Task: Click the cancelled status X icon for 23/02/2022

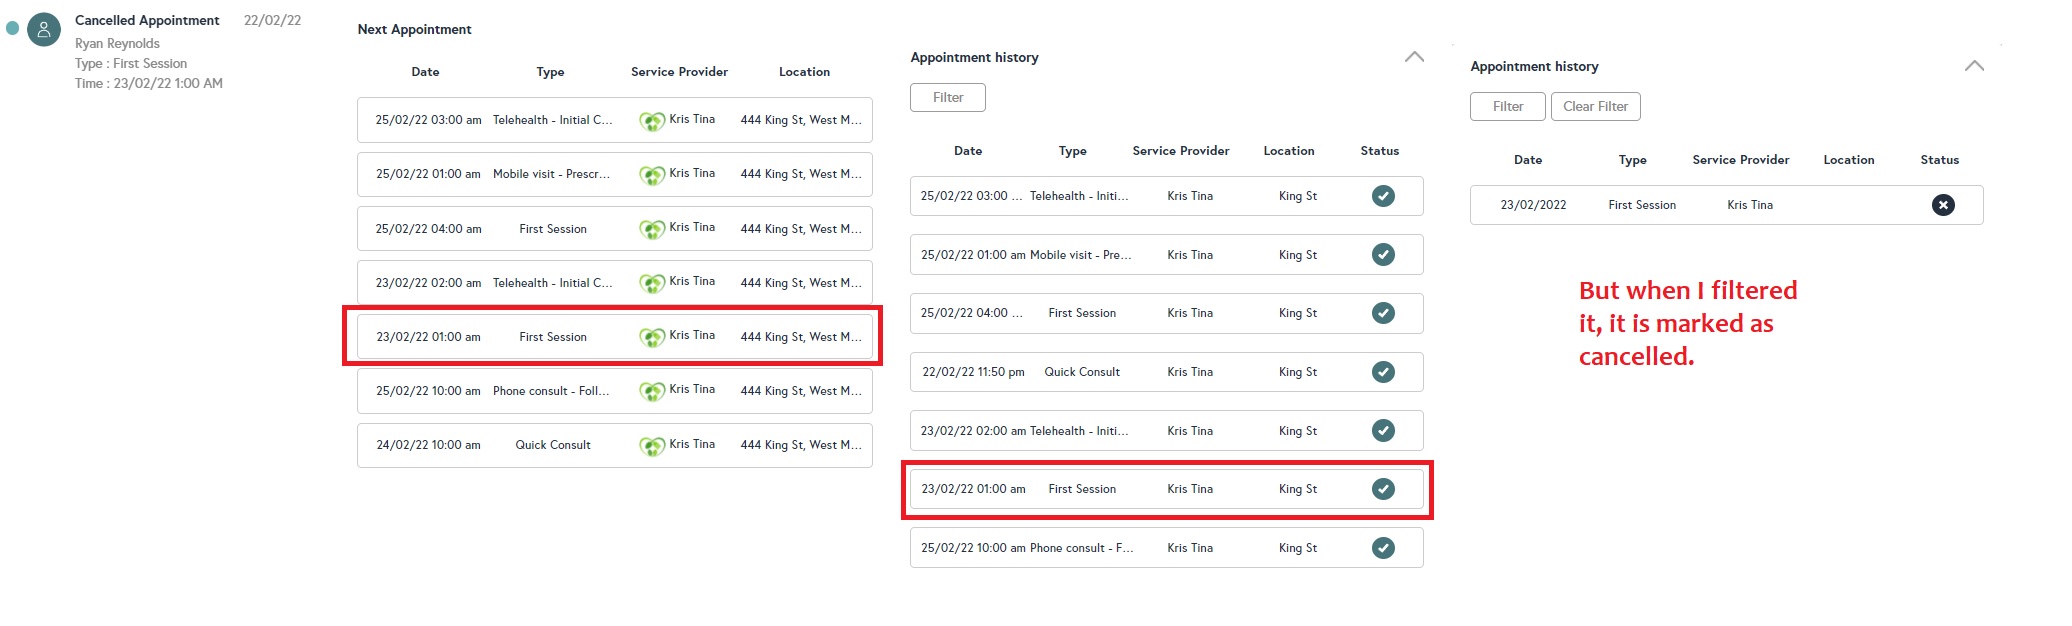Action: pyautogui.click(x=1942, y=205)
